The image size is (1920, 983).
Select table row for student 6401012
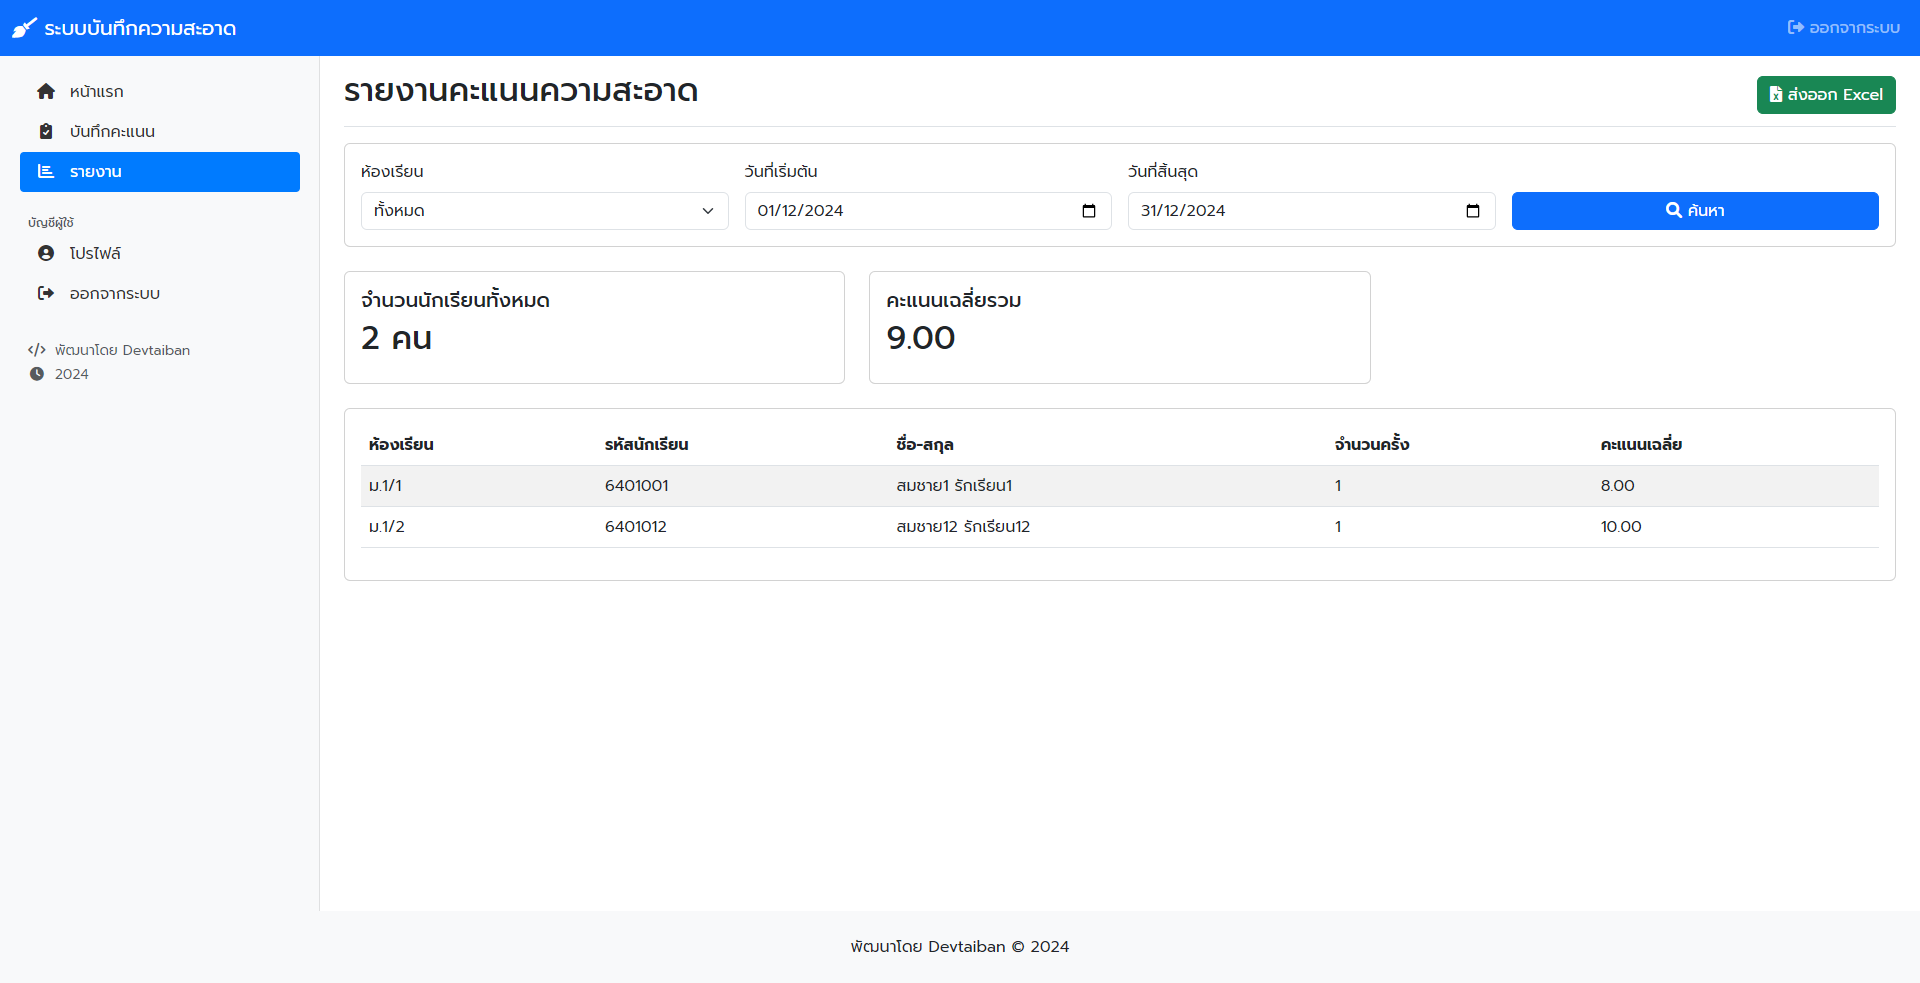tap(1118, 527)
